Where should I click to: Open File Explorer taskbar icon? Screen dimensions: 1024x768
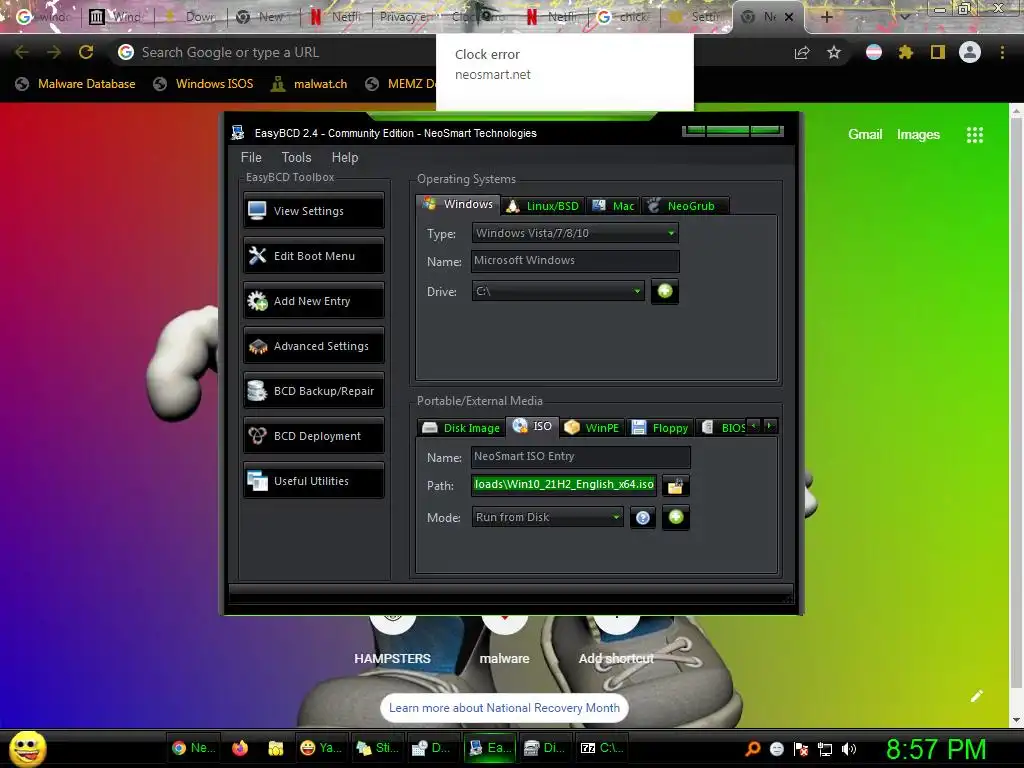[276, 748]
